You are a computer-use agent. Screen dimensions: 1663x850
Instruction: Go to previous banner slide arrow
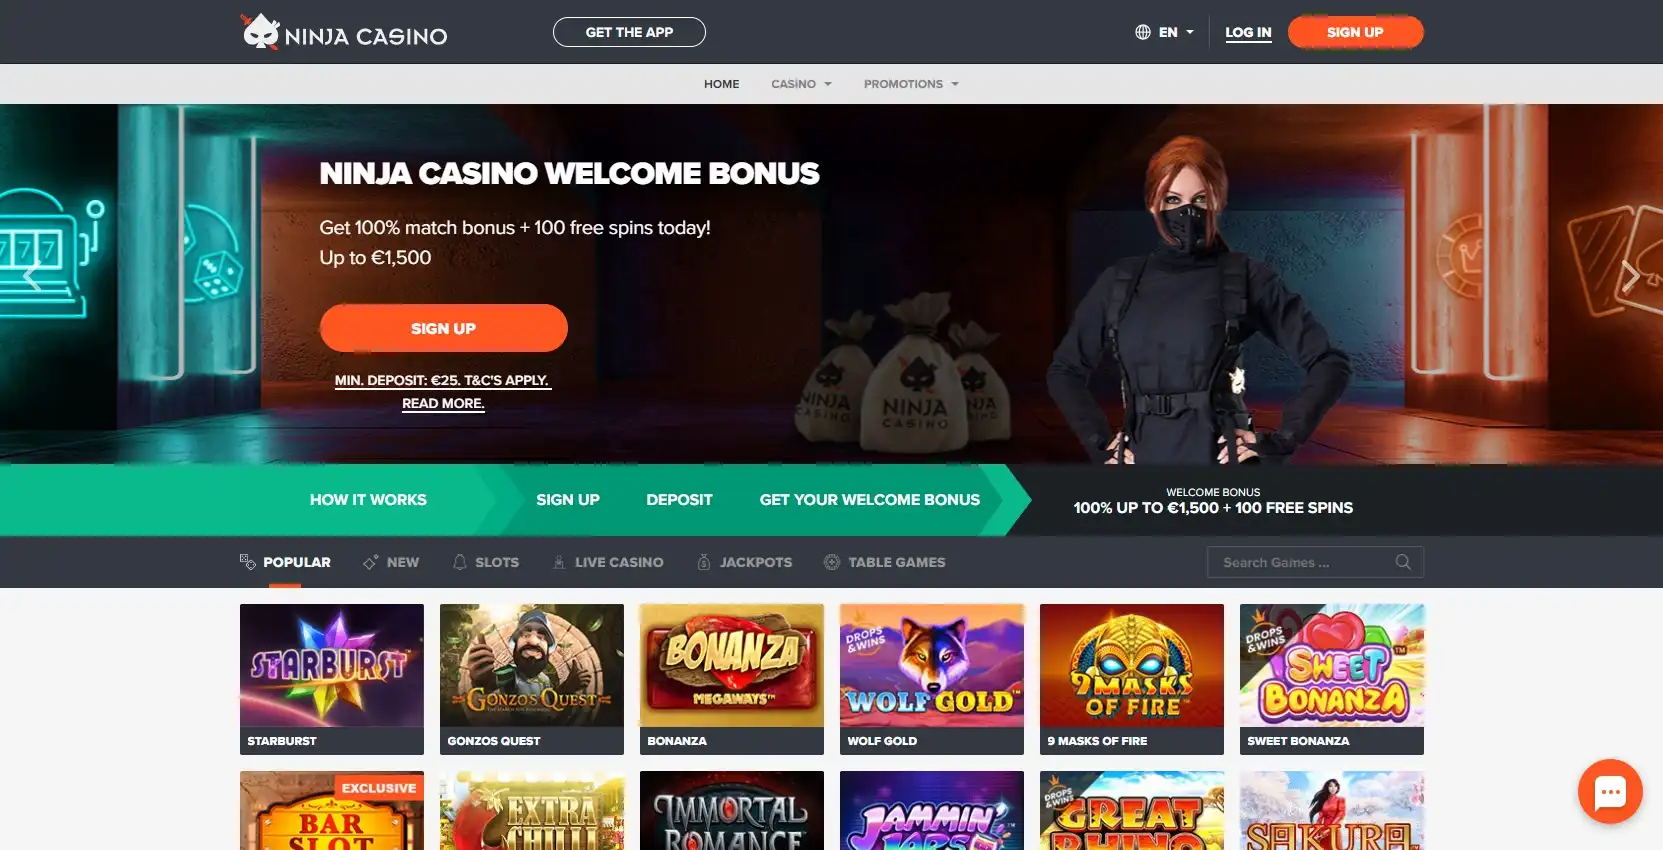click(x=32, y=276)
